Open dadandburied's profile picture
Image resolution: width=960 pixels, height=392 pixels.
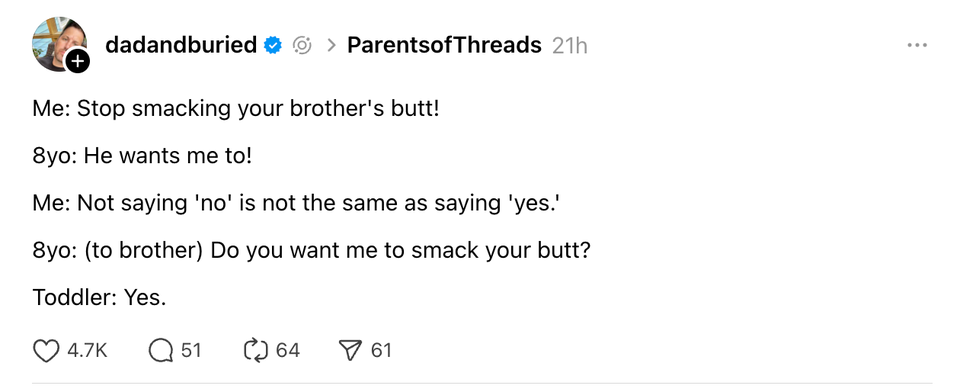(x=59, y=44)
